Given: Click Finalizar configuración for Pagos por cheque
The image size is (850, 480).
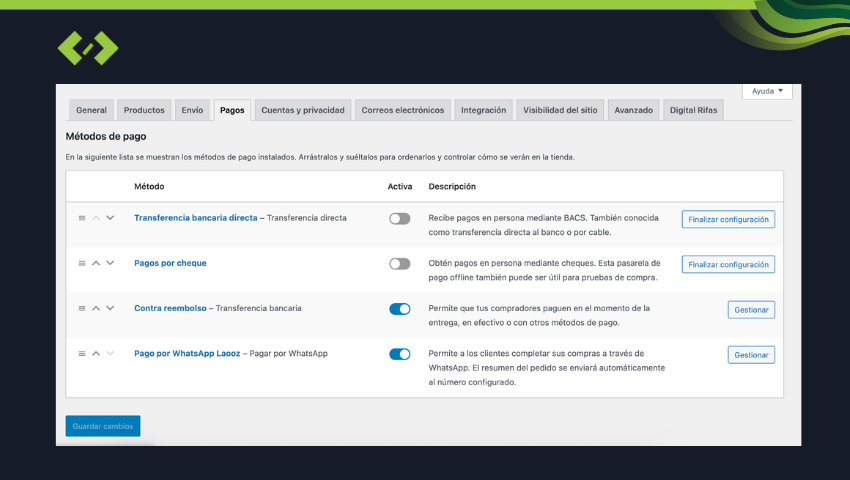Looking at the screenshot, I should [728, 264].
